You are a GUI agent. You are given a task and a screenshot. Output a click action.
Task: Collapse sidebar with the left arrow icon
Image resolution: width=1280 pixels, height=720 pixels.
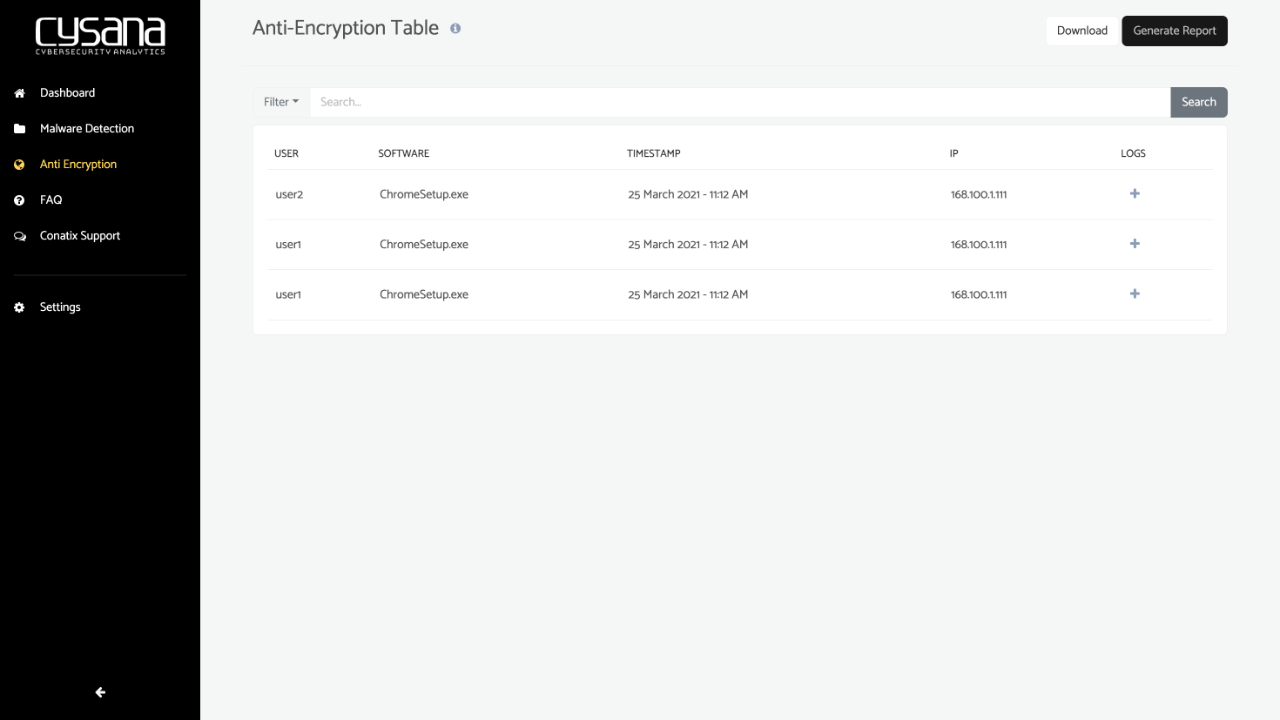pyautogui.click(x=100, y=692)
